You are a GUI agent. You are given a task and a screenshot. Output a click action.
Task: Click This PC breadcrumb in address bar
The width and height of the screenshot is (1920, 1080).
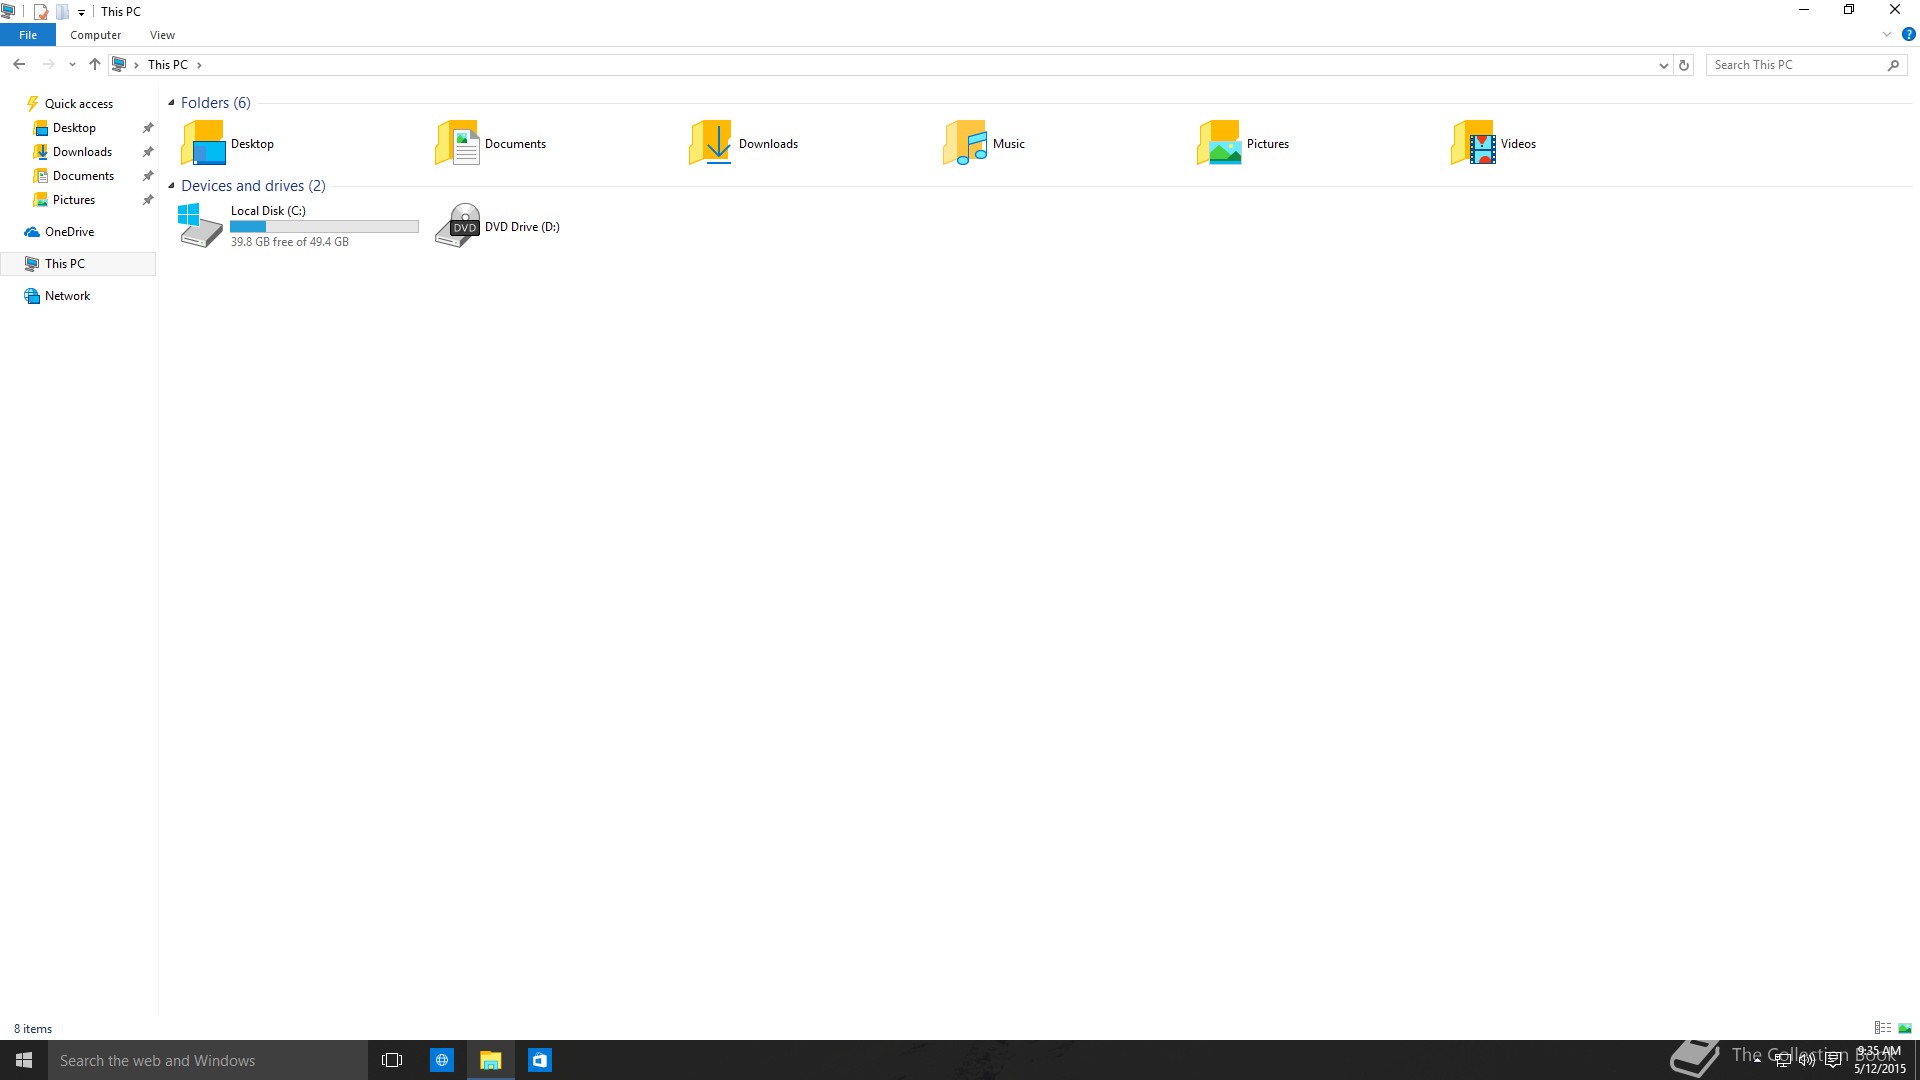pyautogui.click(x=167, y=65)
